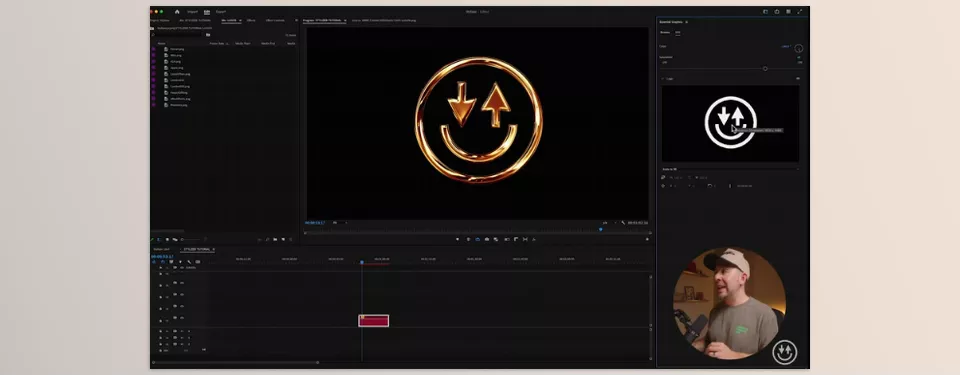Open the playback resolution dropdown
Viewport: 960px width, 375px height.
pos(610,222)
